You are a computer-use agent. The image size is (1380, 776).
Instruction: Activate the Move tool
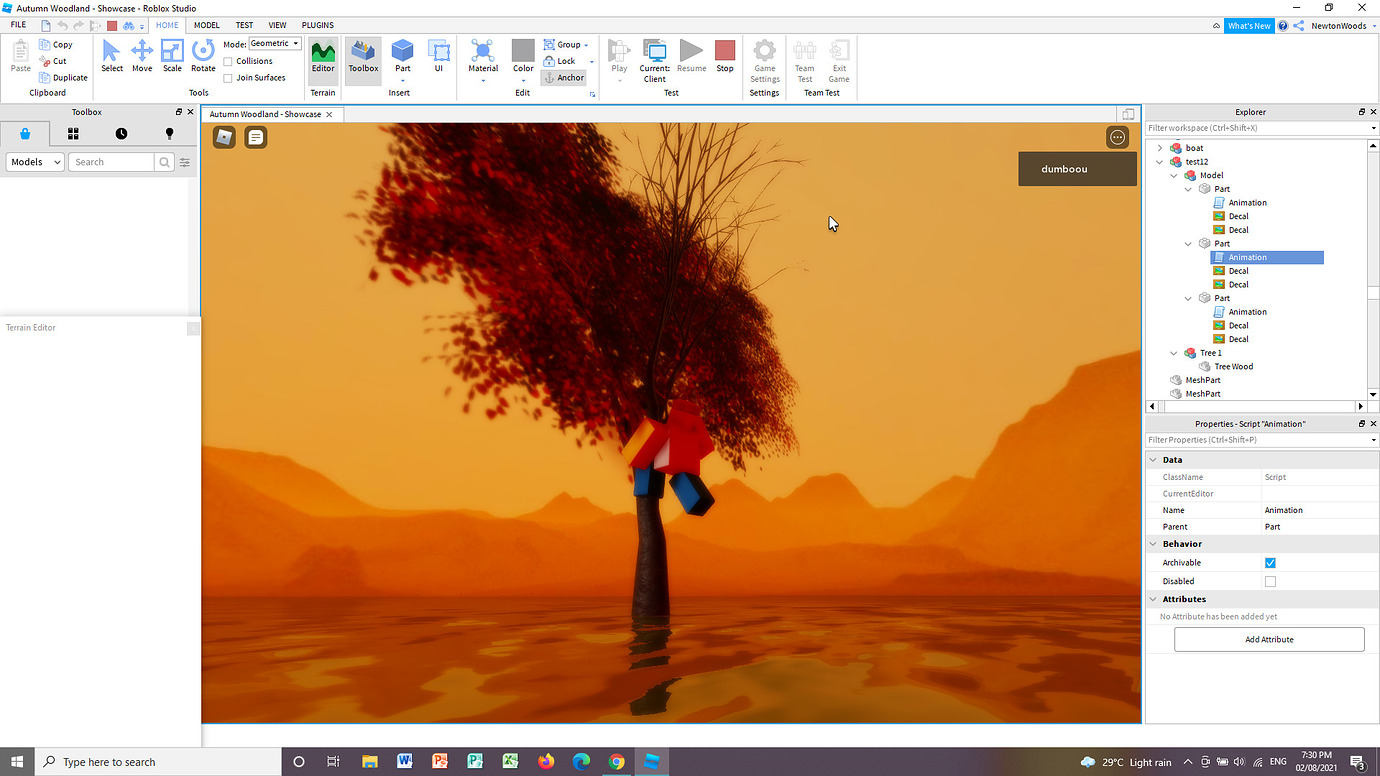tap(142, 56)
